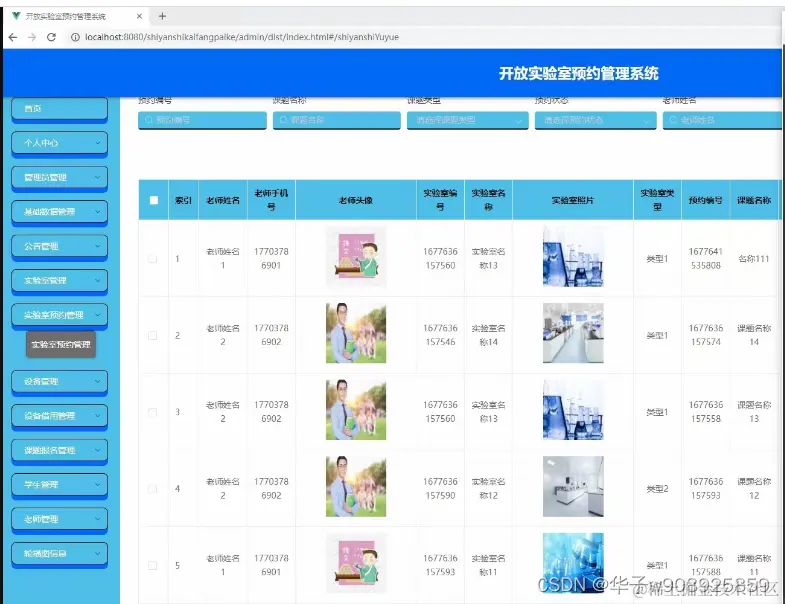This screenshot has height=604, width=785.
Task: Click the Vue favicon on the browser tab
Action: [x=16, y=16]
